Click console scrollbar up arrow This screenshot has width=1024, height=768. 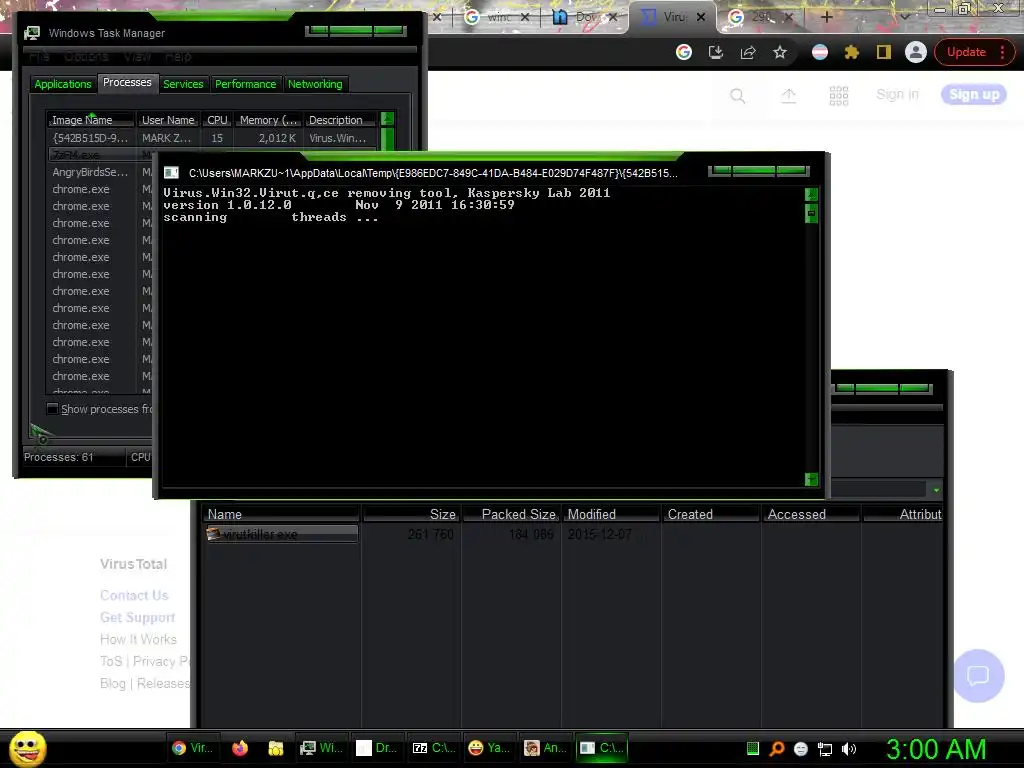811,194
